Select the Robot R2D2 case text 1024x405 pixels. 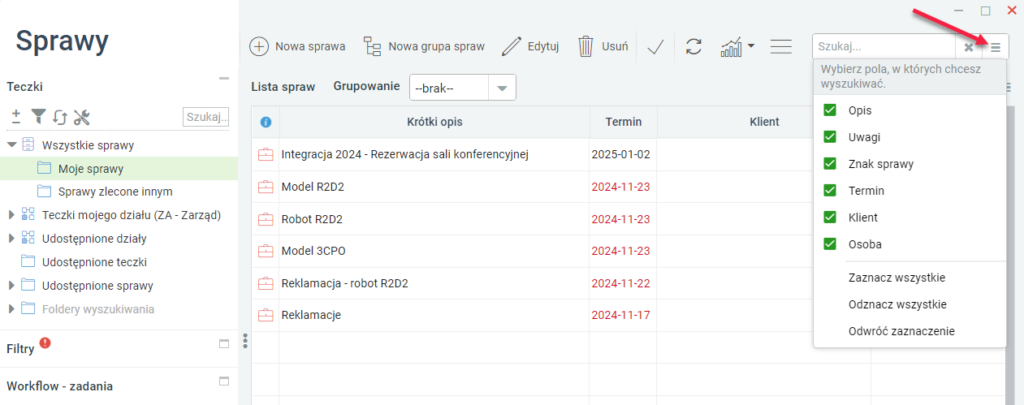[x=312, y=219]
